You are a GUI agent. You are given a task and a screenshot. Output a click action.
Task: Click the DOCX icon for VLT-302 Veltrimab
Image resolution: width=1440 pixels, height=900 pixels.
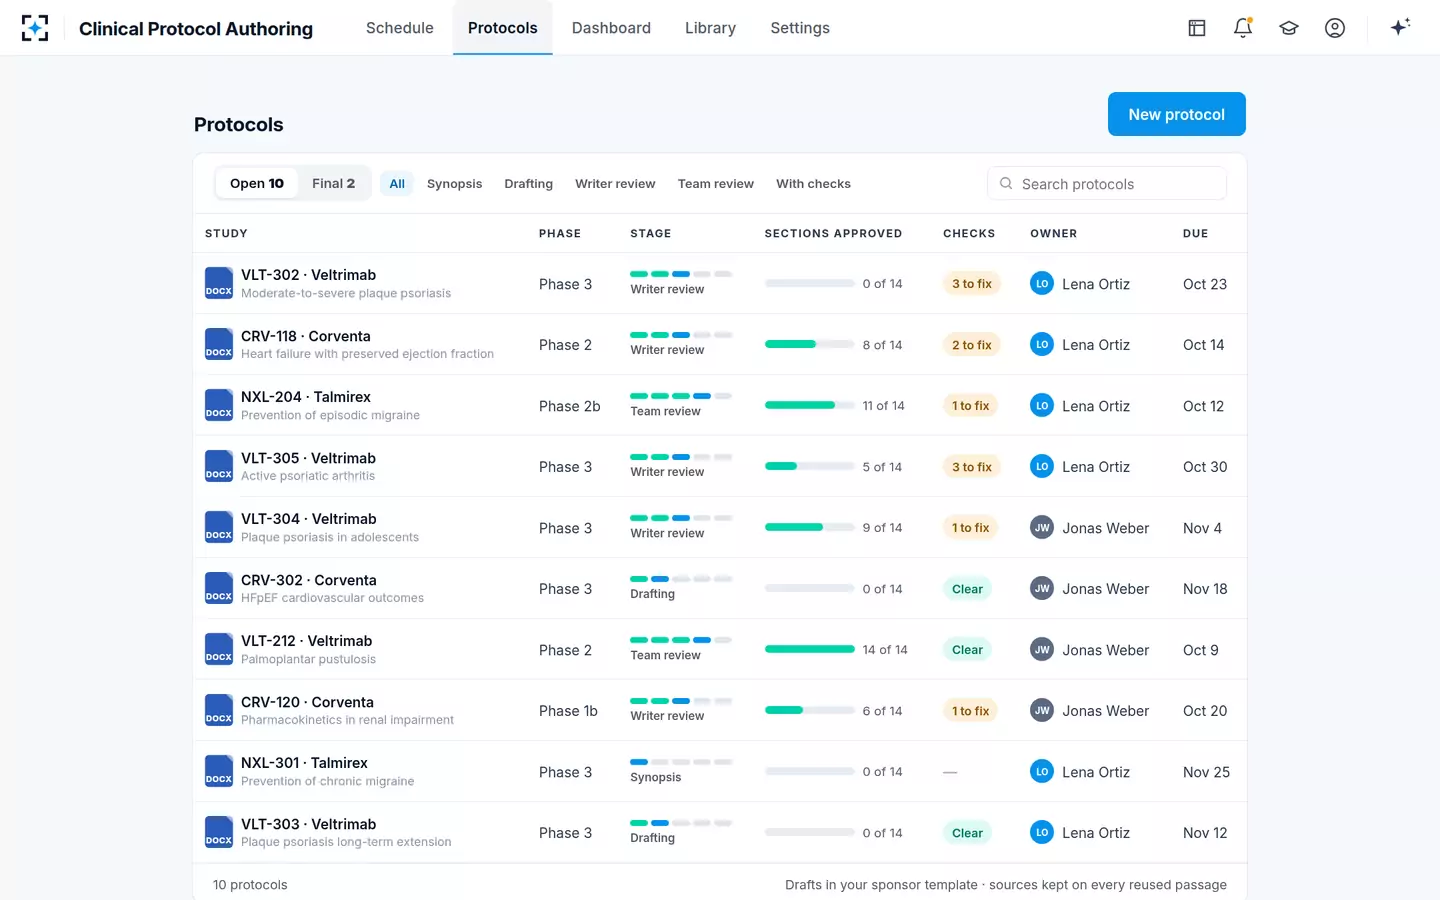click(x=219, y=283)
